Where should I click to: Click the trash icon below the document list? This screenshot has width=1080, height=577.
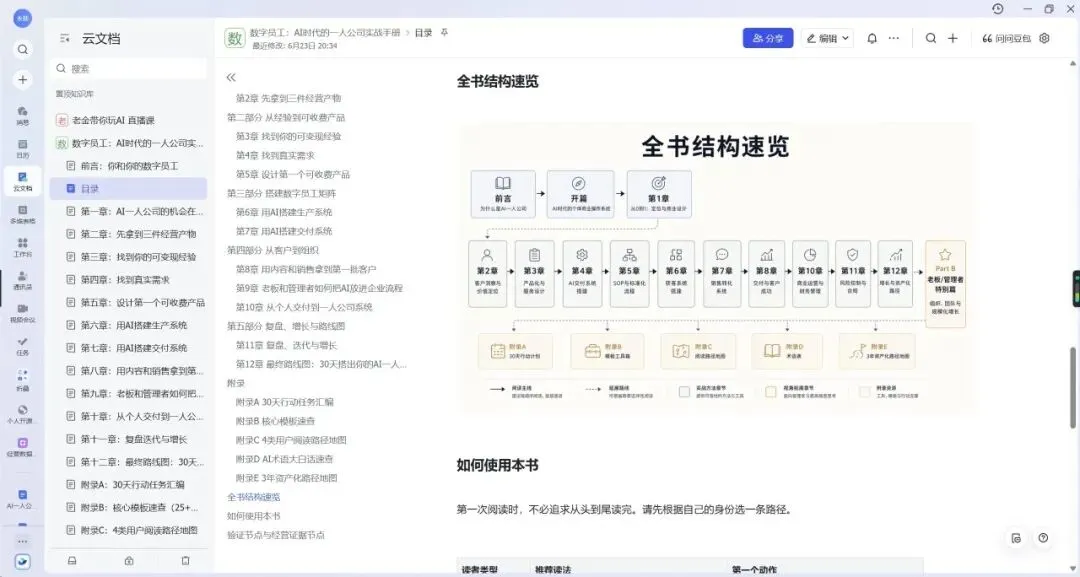pos(185,560)
